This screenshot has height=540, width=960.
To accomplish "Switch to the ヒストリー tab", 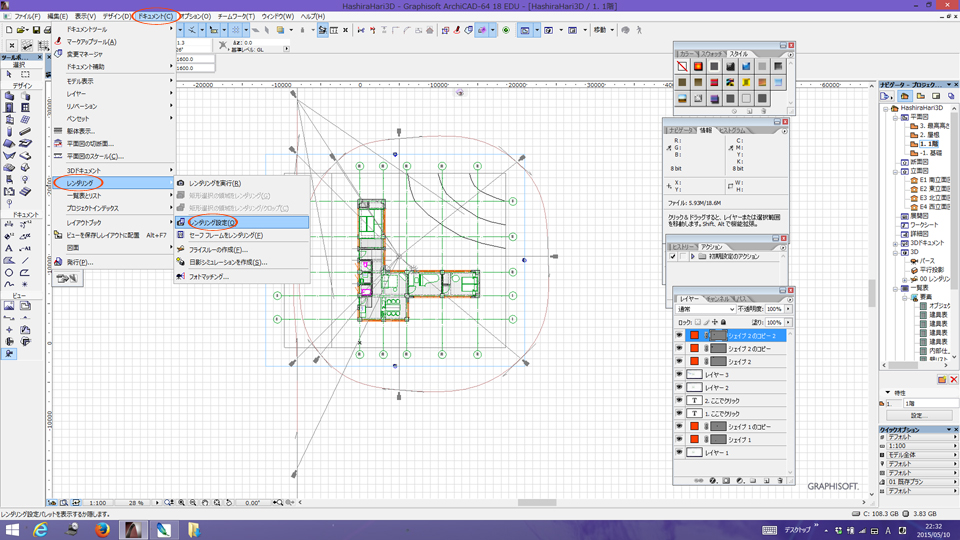I will pyautogui.click(x=683, y=247).
